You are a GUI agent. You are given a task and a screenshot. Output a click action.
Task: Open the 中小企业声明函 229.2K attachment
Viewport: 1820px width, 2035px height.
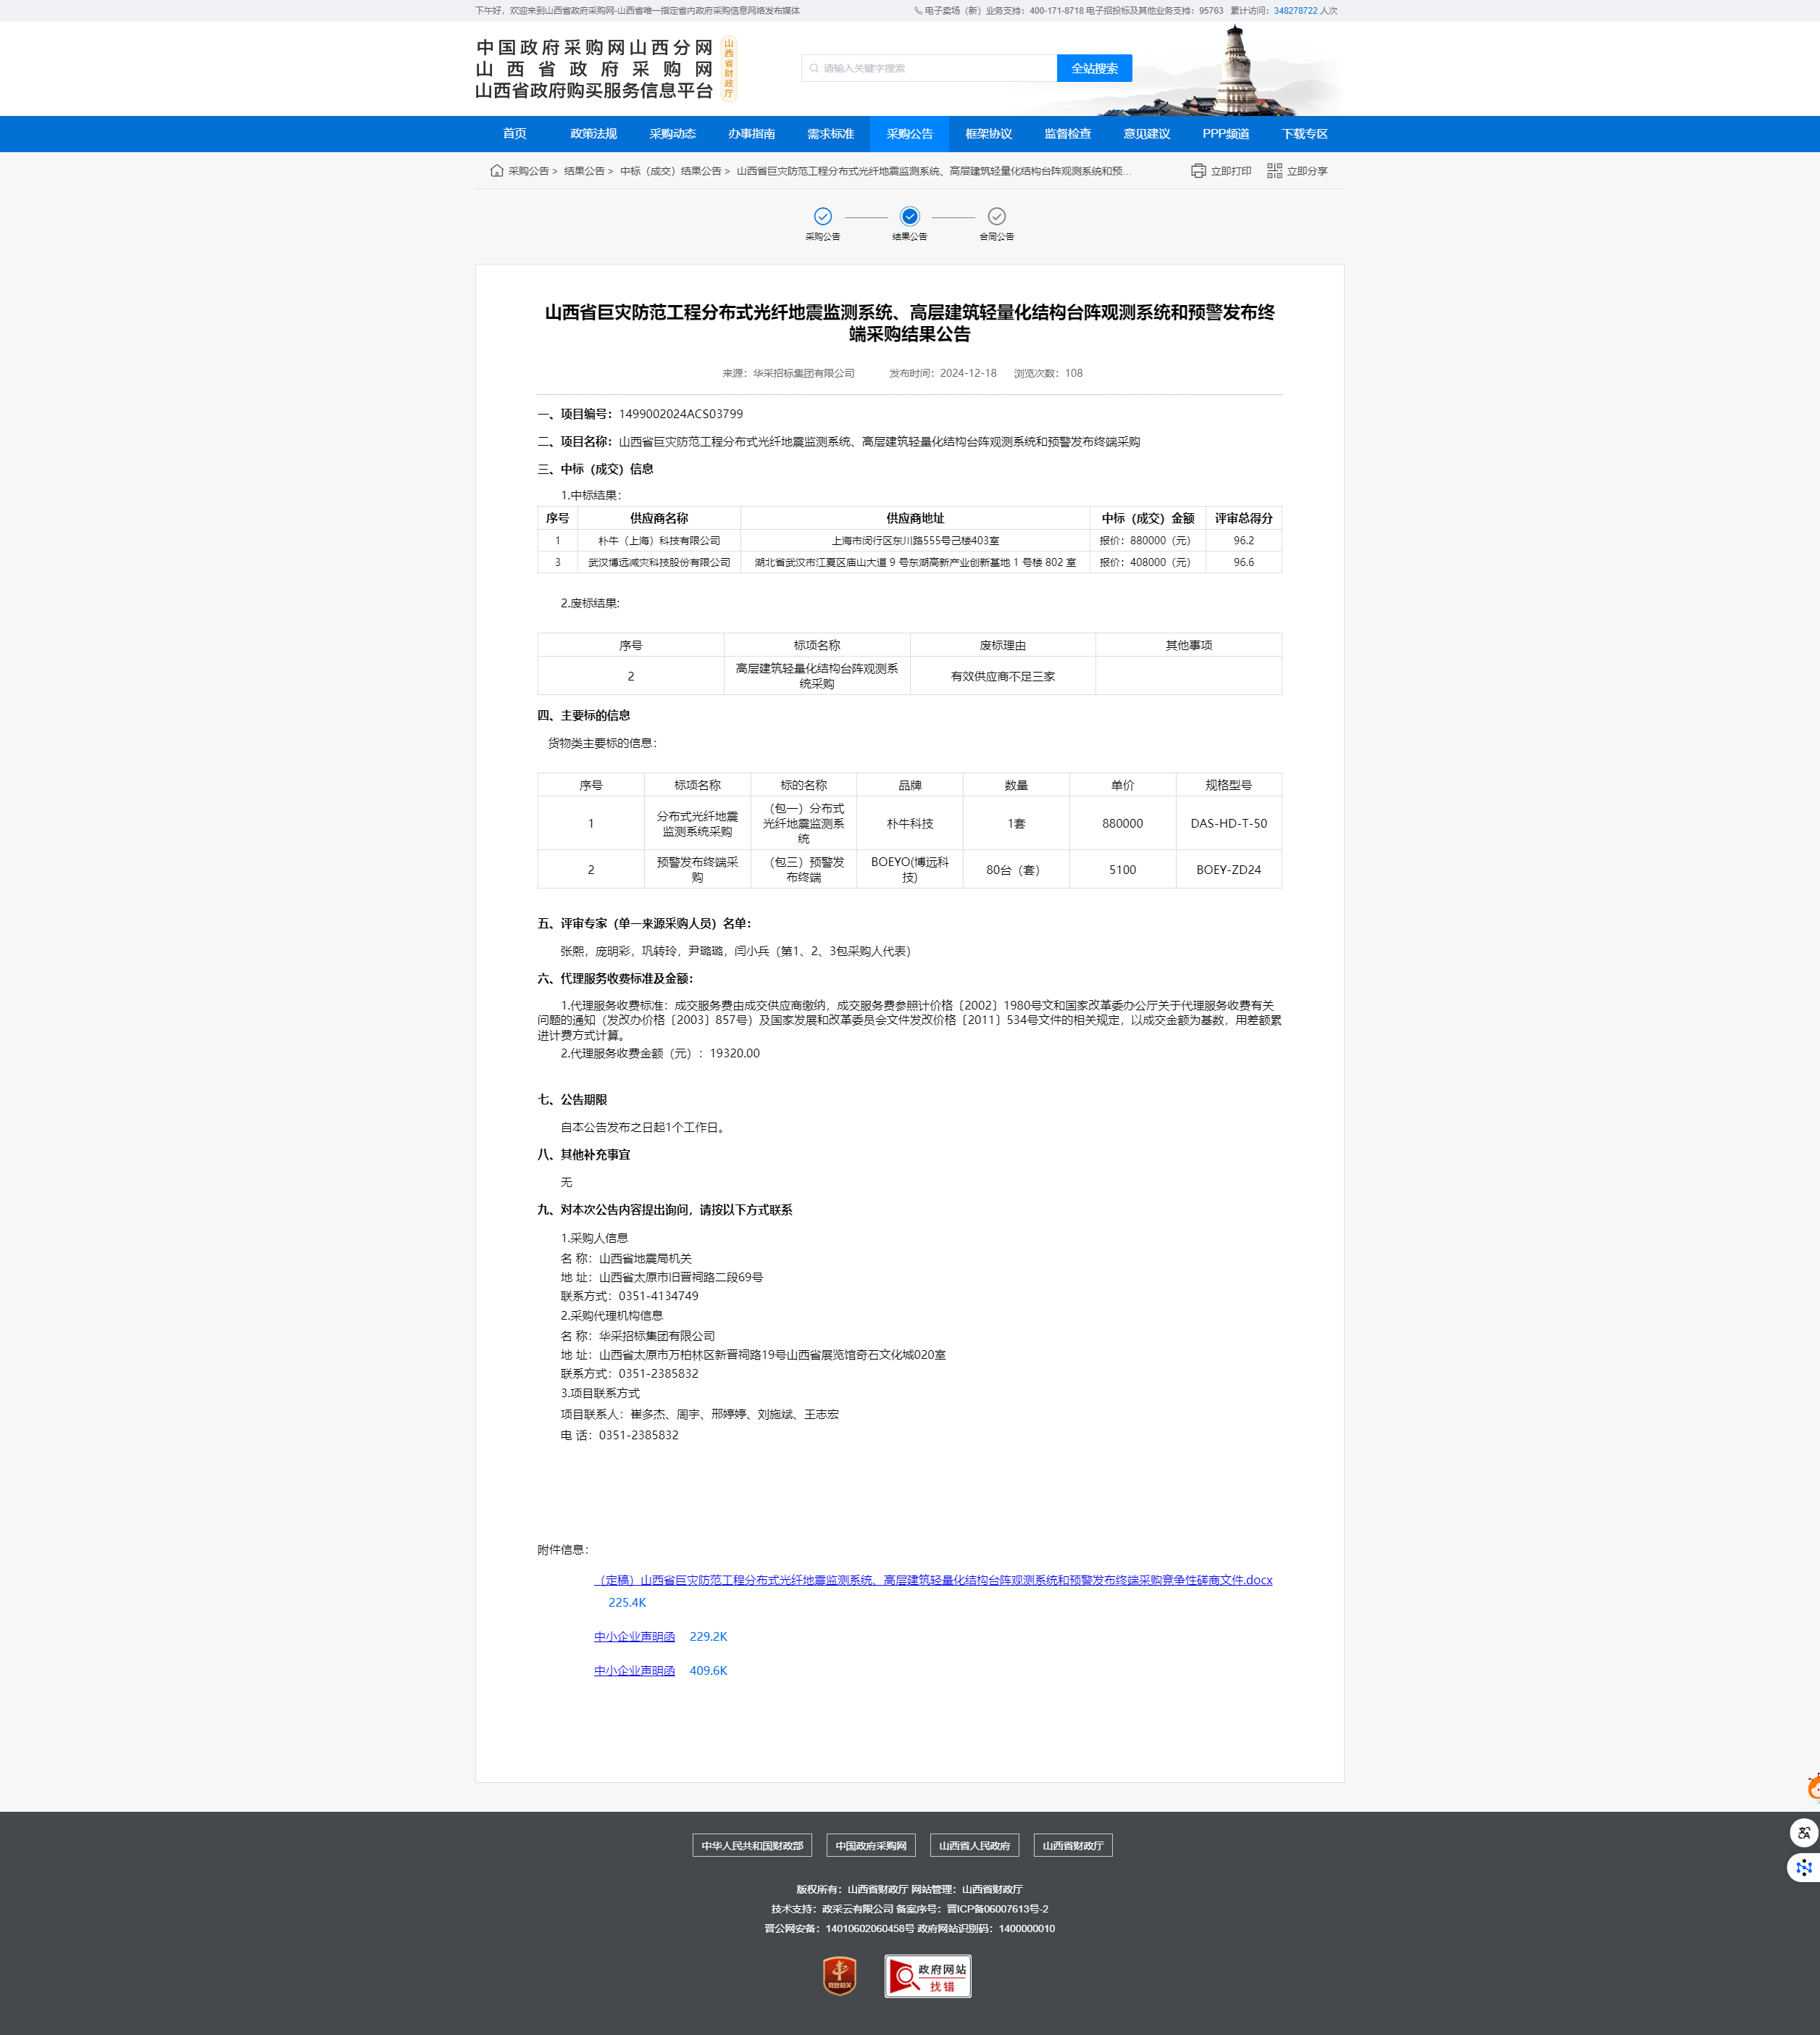(x=635, y=1637)
